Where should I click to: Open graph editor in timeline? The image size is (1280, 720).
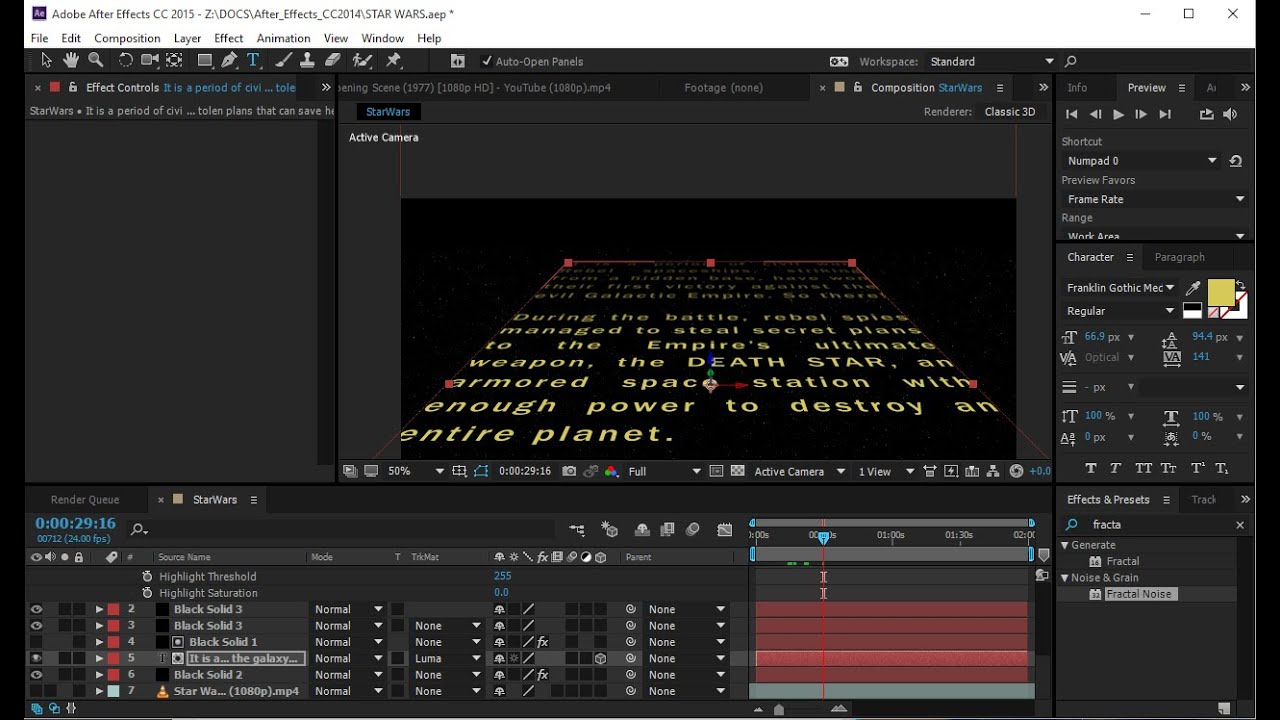click(x=725, y=530)
